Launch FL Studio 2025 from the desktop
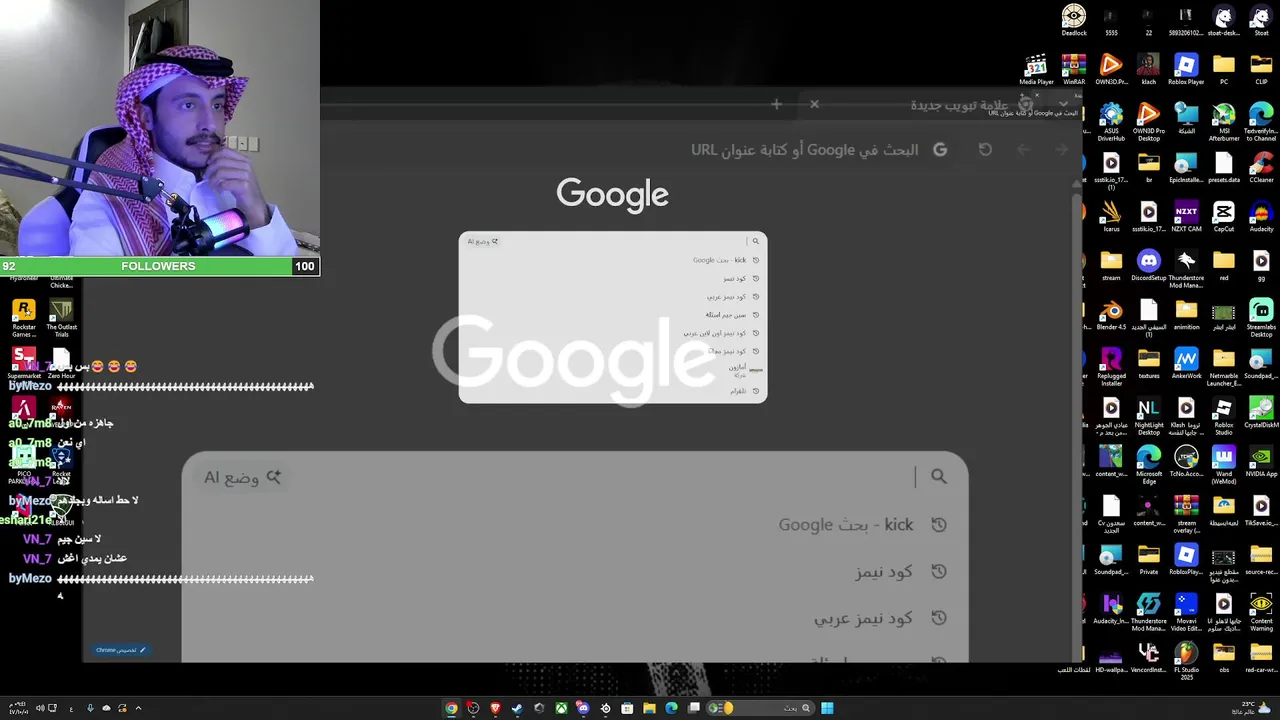Image resolution: width=1280 pixels, height=720 pixels. tap(1186, 660)
